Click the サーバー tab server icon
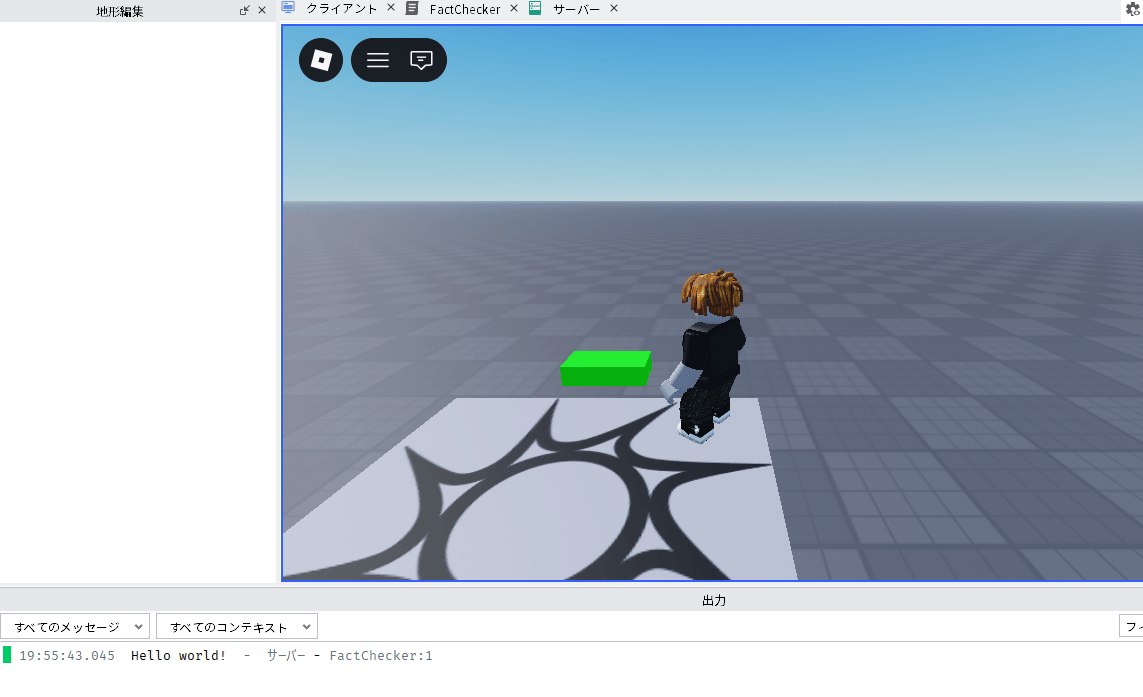1143x697 pixels. [535, 8]
